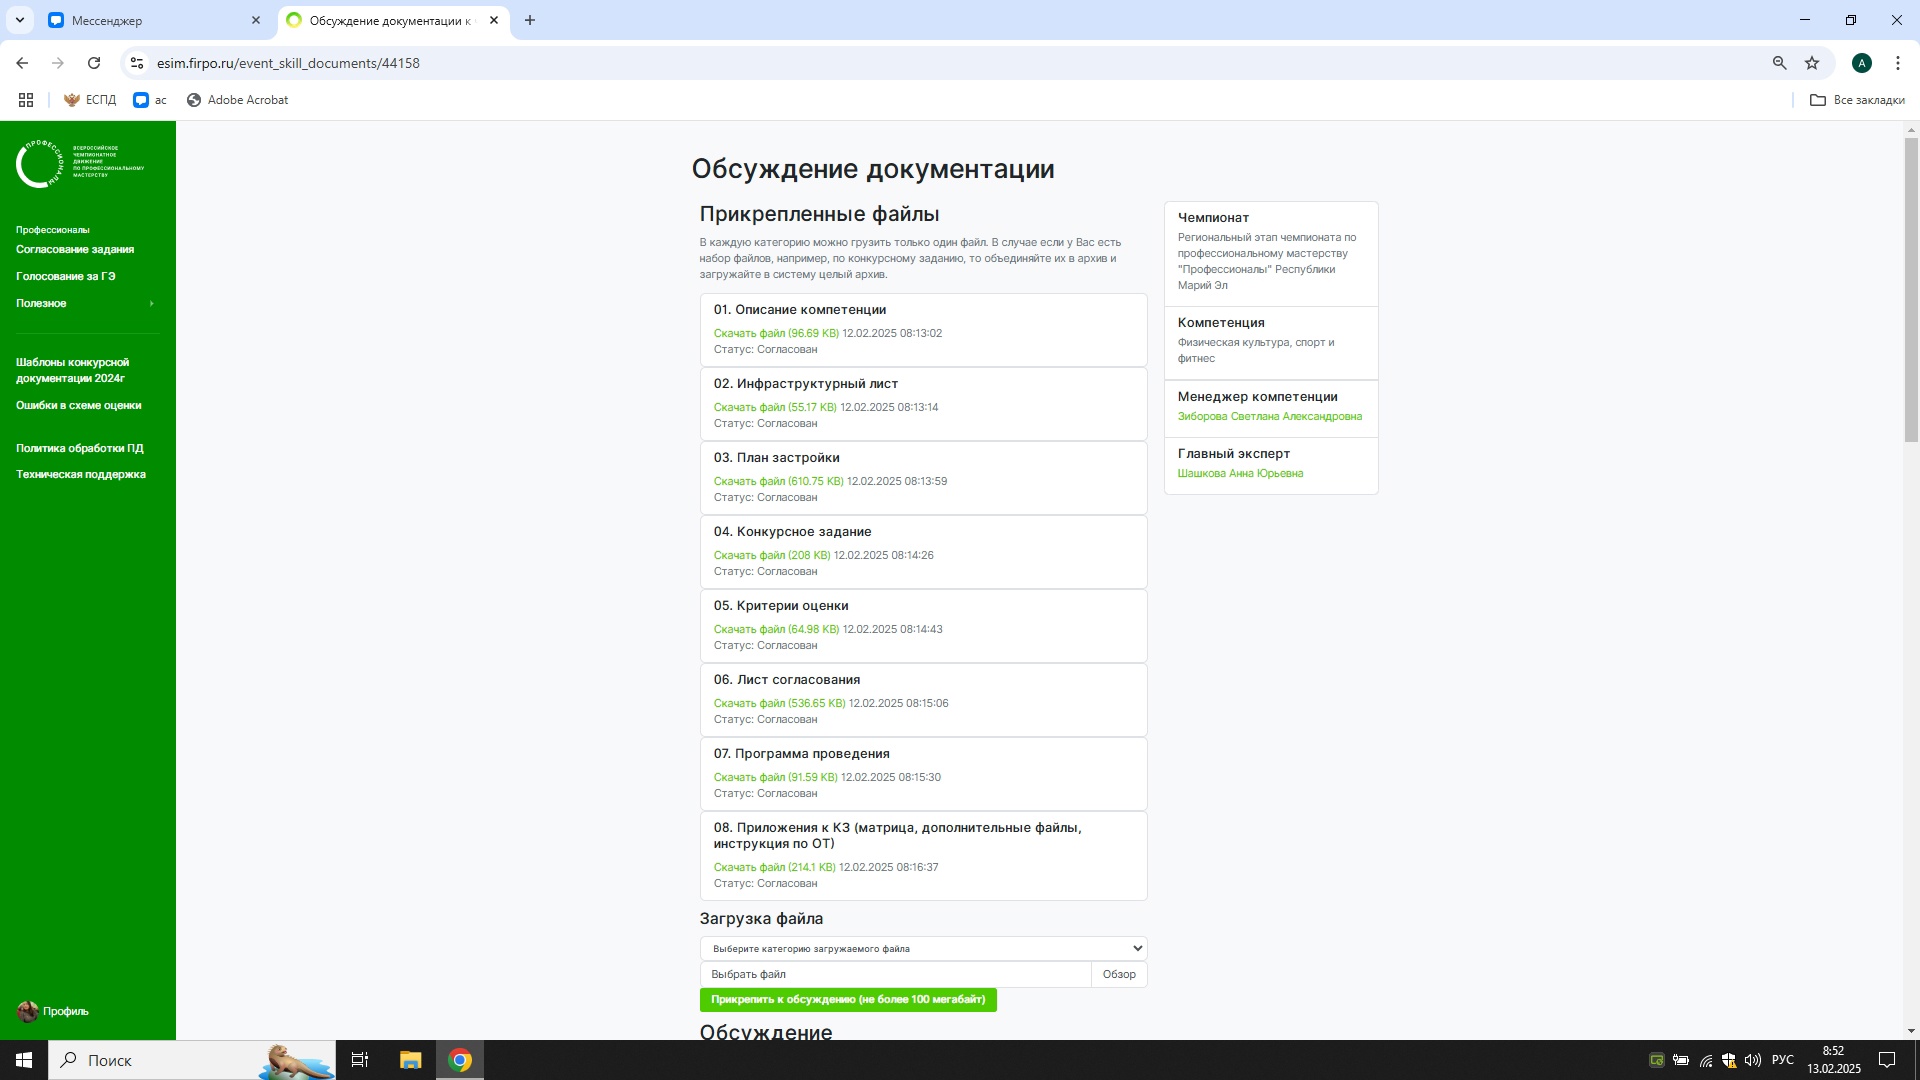Open the Windows Start menu
1920x1080 pixels.
[24, 1060]
